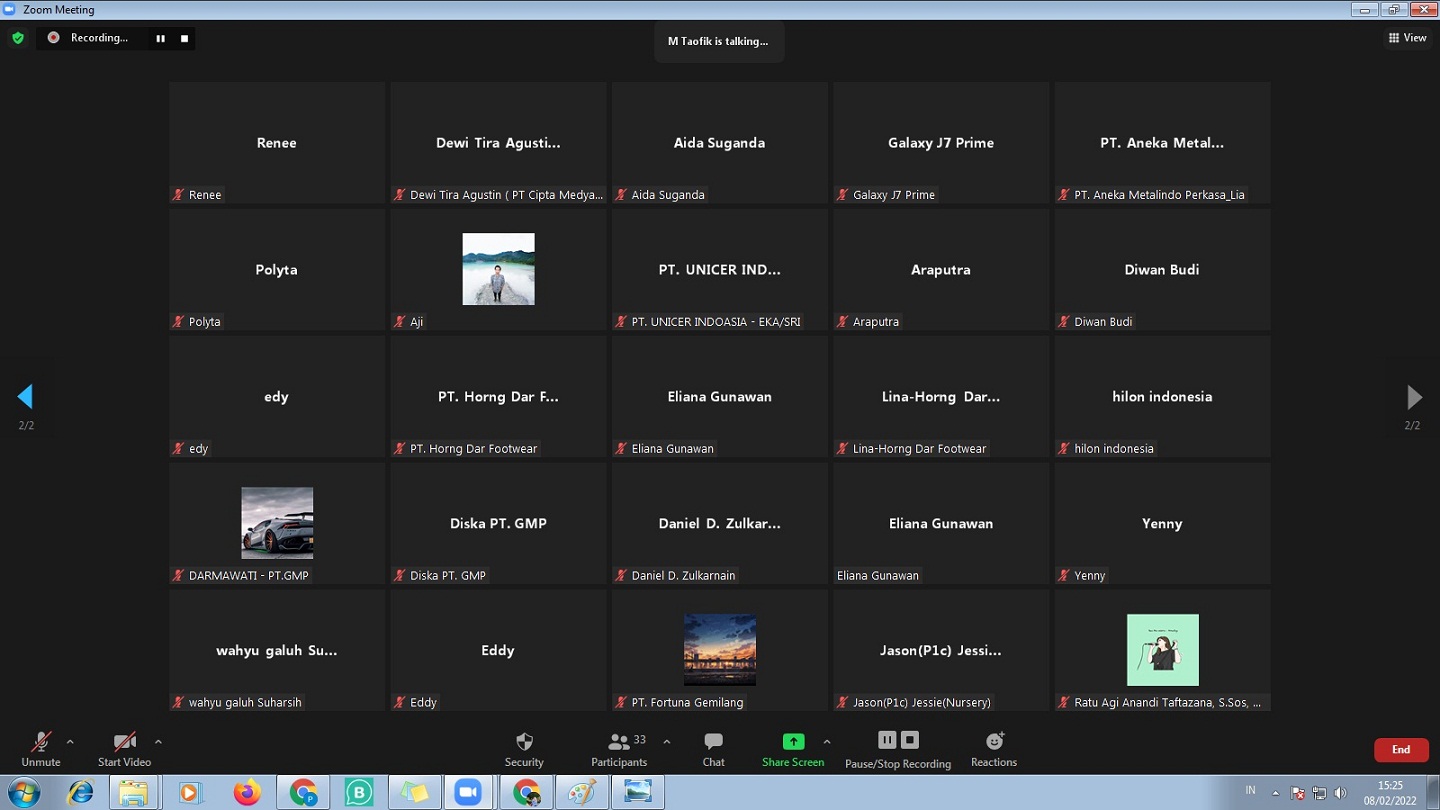Pause recording from the top recording bar
The width and height of the screenshot is (1440, 810).
click(x=160, y=38)
